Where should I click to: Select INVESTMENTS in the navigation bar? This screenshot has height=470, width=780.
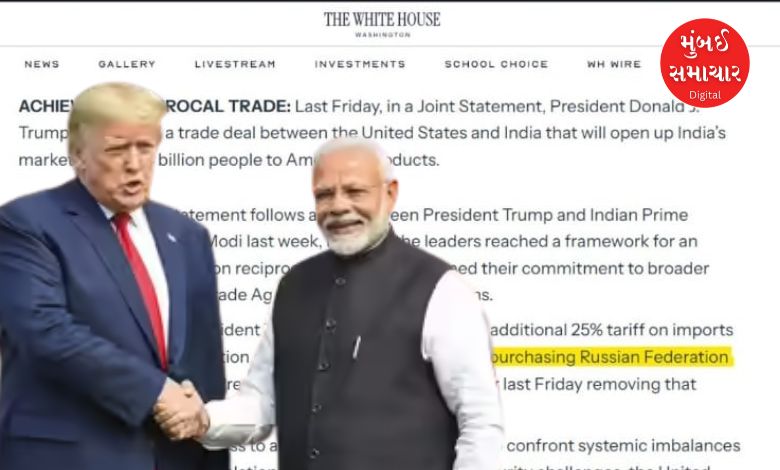pyautogui.click(x=360, y=64)
